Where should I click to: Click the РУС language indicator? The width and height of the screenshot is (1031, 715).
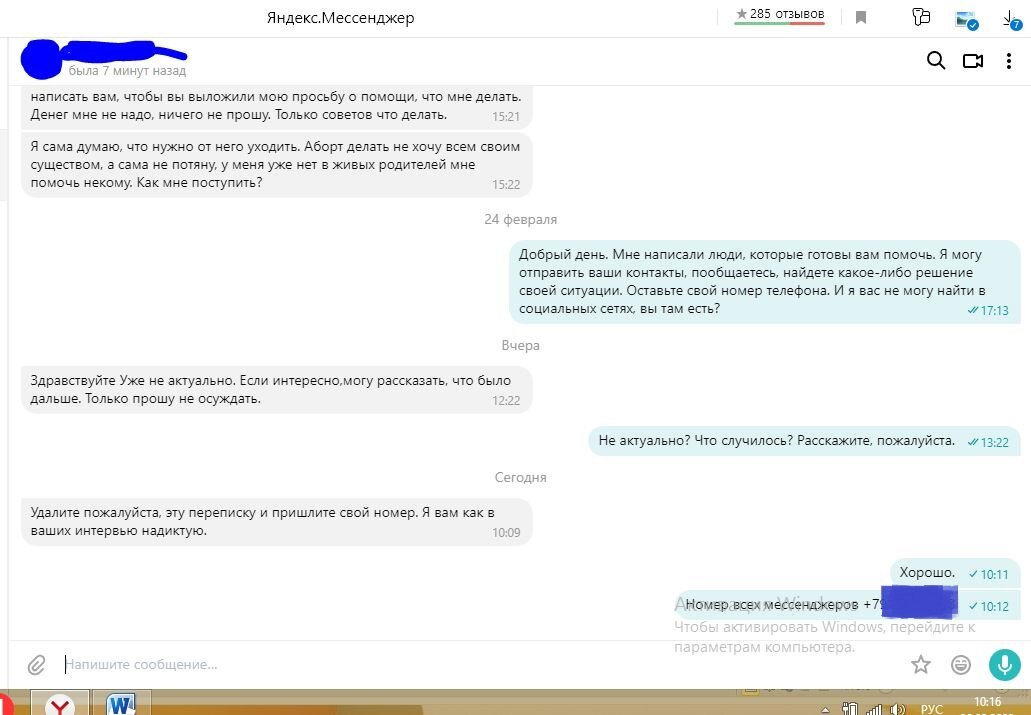pos(932,708)
